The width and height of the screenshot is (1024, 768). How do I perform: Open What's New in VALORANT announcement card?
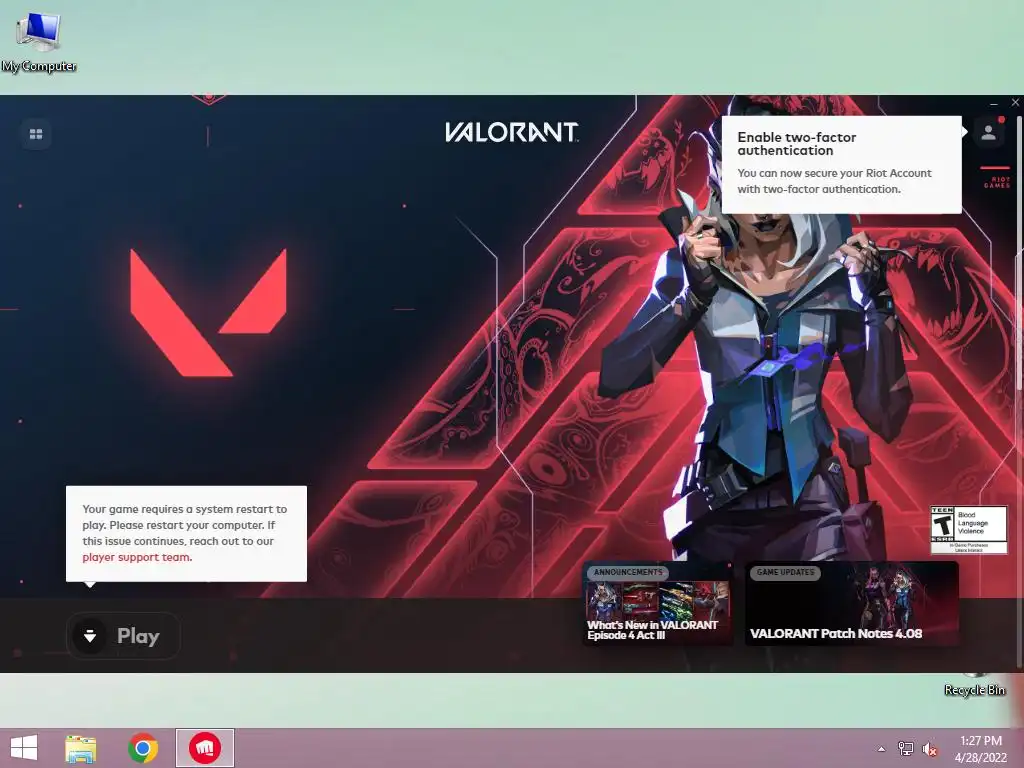[x=658, y=603]
